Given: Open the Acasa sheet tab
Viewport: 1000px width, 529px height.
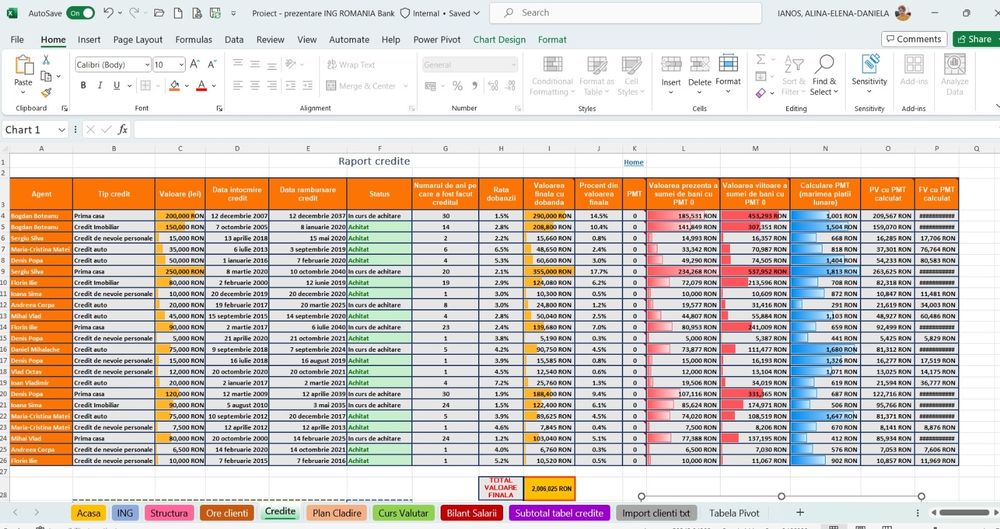Looking at the screenshot, I should (x=89, y=513).
